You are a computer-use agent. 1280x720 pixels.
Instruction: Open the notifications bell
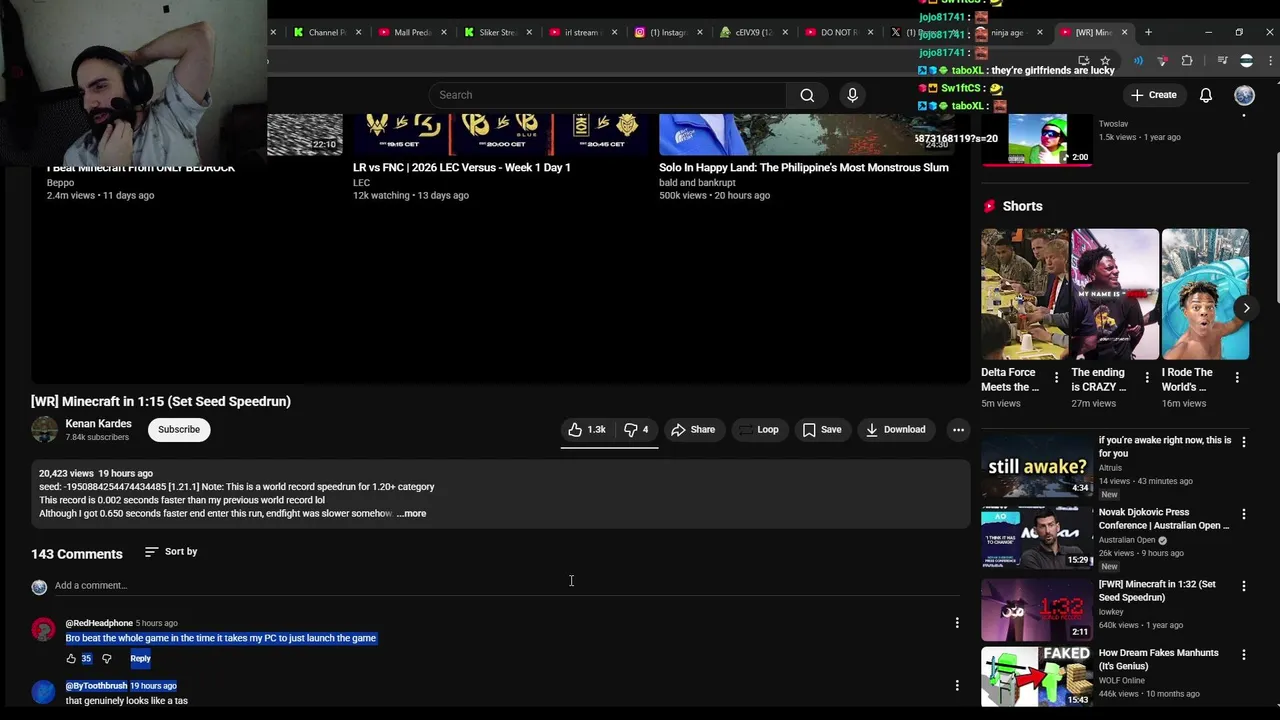coord(1206,95)
